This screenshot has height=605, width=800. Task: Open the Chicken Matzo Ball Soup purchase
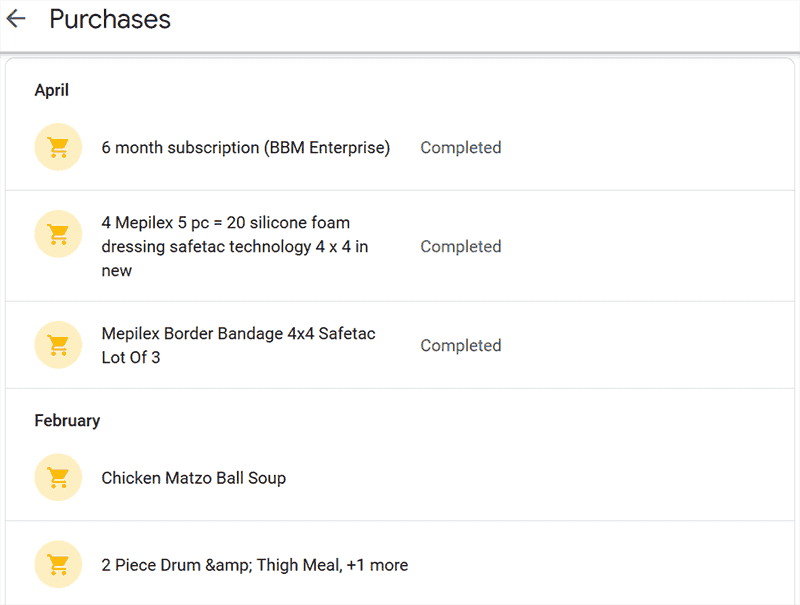193,478
